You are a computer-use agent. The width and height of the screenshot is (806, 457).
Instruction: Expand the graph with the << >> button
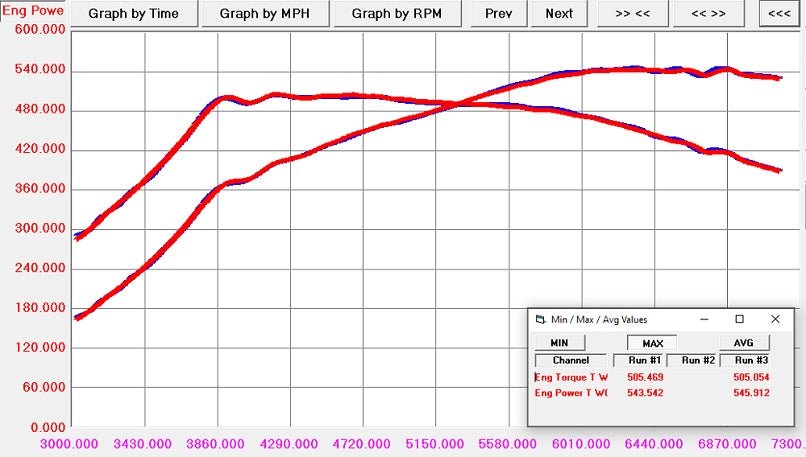click(x=707, y=14)
